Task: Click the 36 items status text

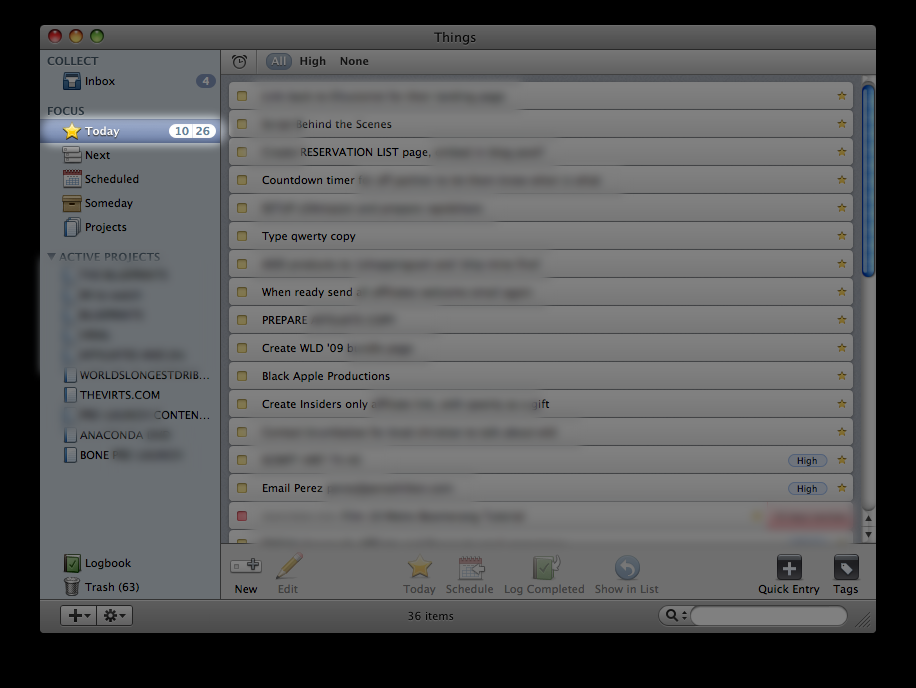Action: point(431,616)
